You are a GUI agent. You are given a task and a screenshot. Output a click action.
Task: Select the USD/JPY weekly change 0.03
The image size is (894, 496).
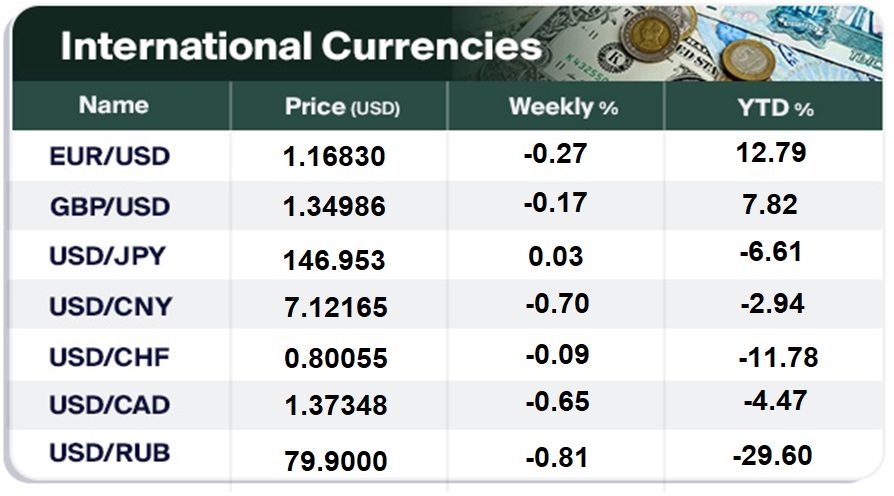556,255
